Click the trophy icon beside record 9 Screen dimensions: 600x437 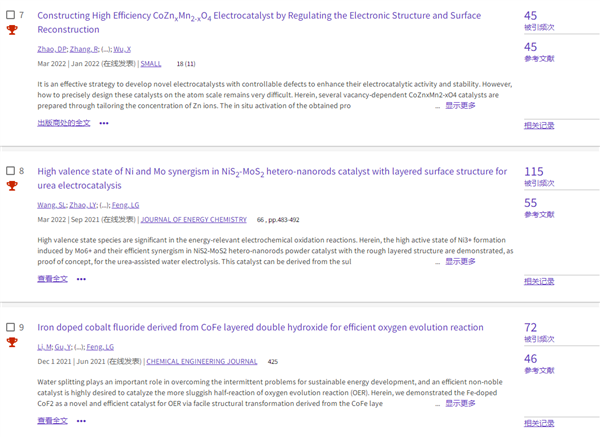[12, 342]
